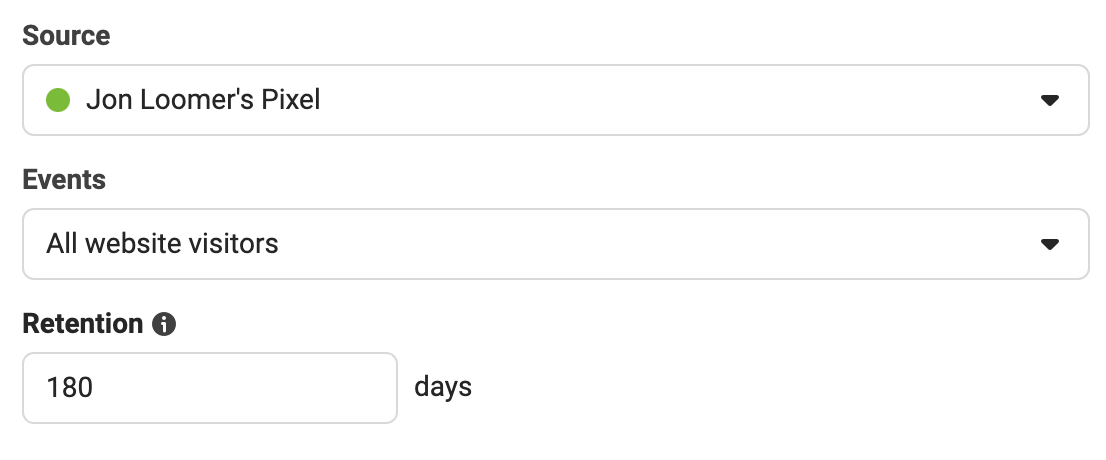
Task: Click the Events label
Action: pyautogui.click(x=64, y=179)
